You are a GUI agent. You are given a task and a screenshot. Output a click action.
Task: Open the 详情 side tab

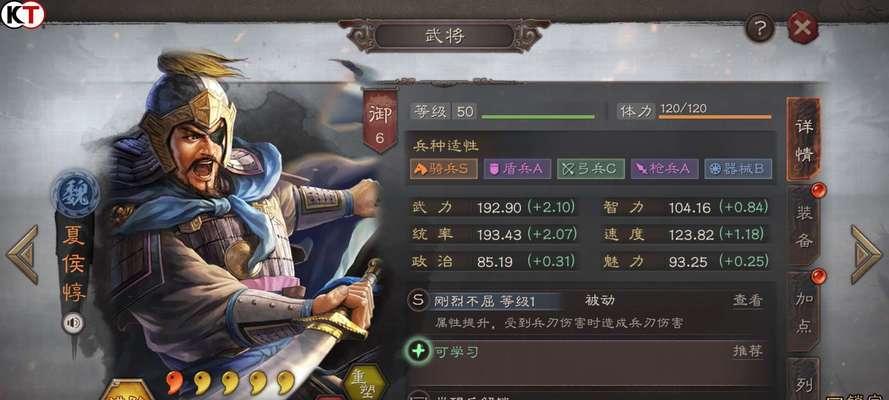tap(803, 140)
